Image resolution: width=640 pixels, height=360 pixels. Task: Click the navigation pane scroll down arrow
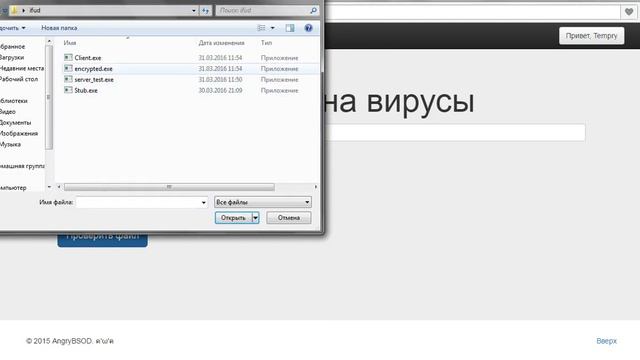pyautogui.click(x=49, y=187)
